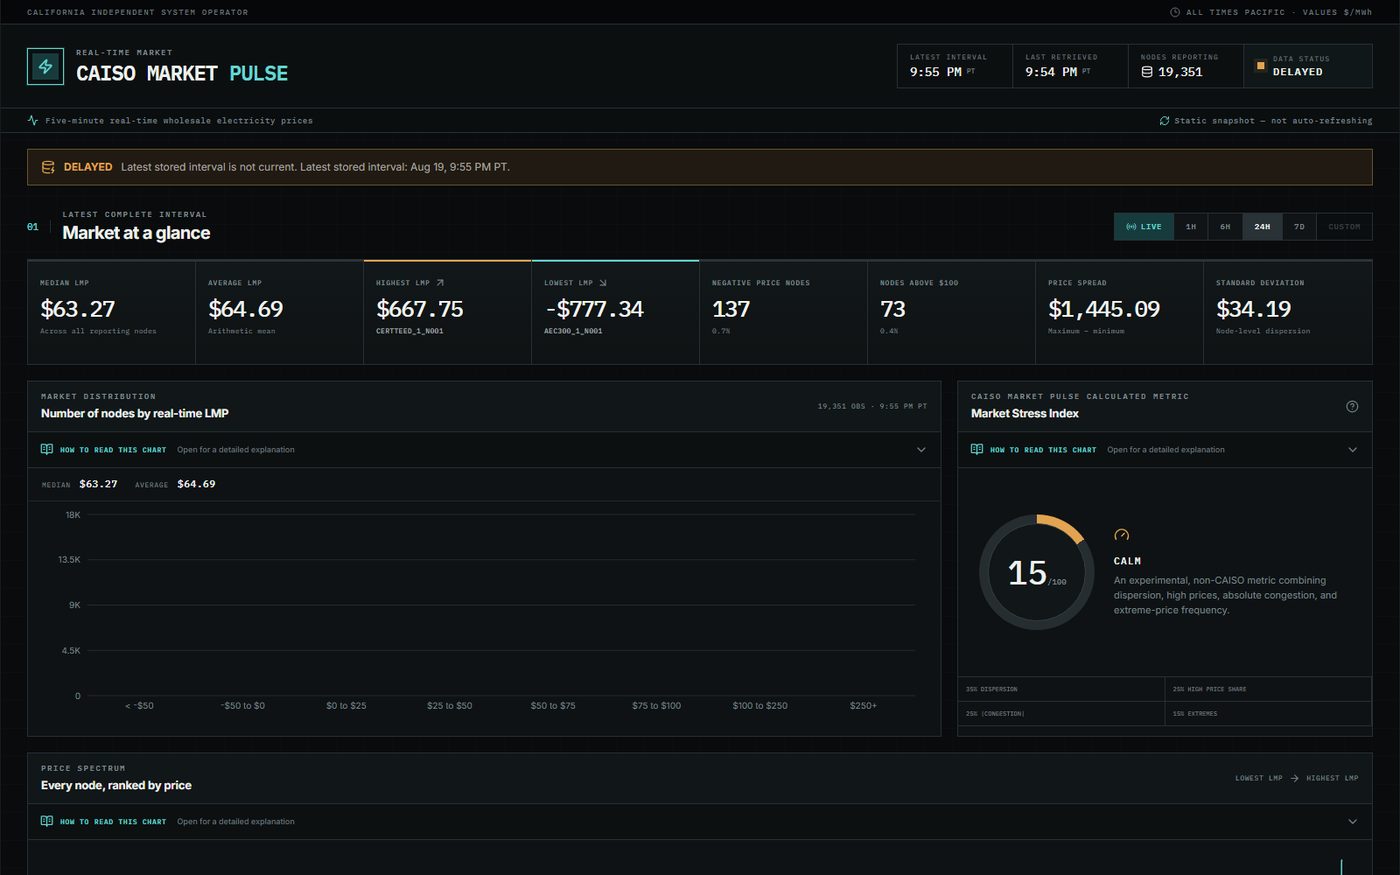1400x875 pixels.
Task: Click the stress index gauge showing 15
Action: coord(1036,572)
